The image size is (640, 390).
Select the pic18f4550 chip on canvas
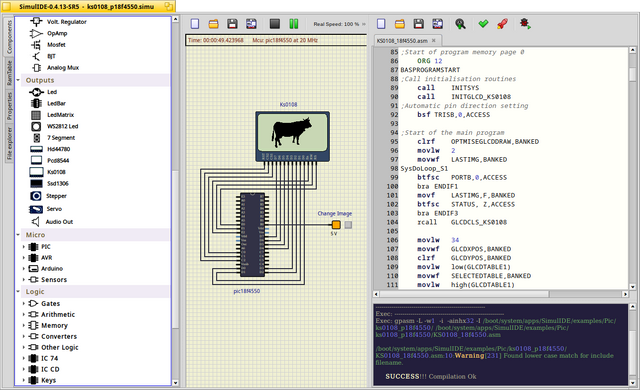click(252, 235)
